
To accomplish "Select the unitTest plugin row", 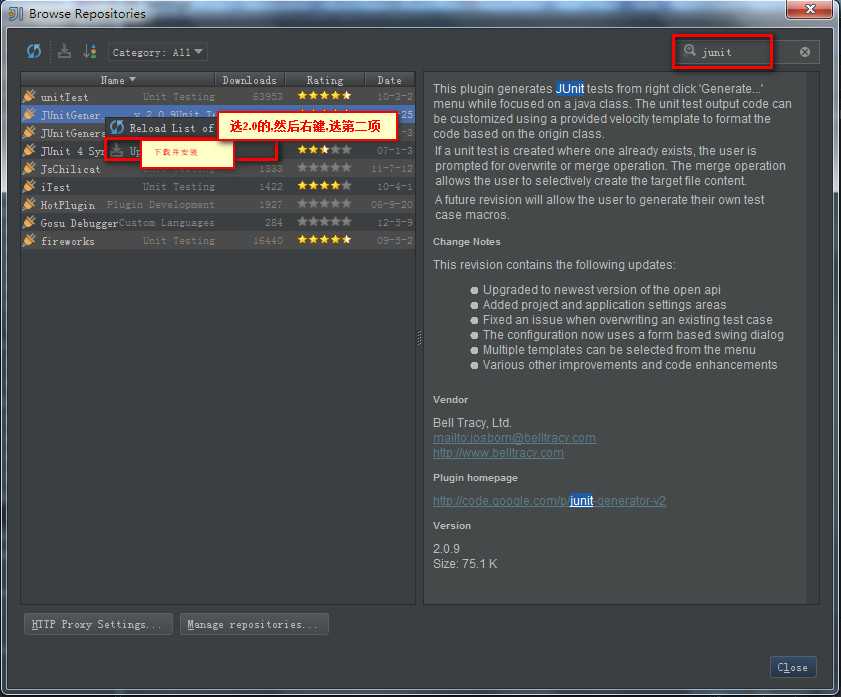I will (x=218, y=97).
